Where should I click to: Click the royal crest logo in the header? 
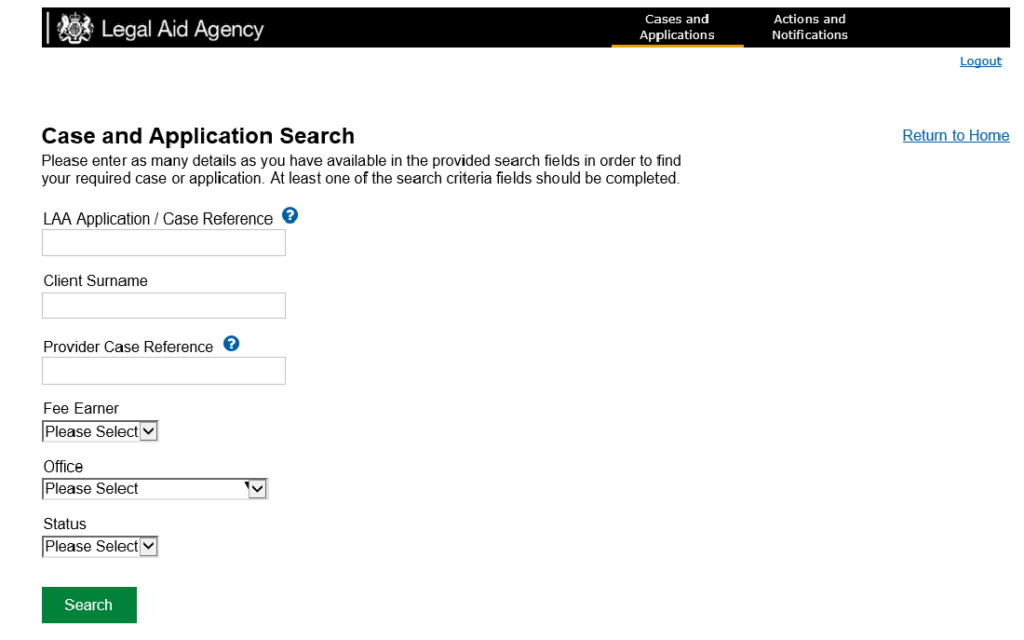pyautogui.click(x=75, y=28)
